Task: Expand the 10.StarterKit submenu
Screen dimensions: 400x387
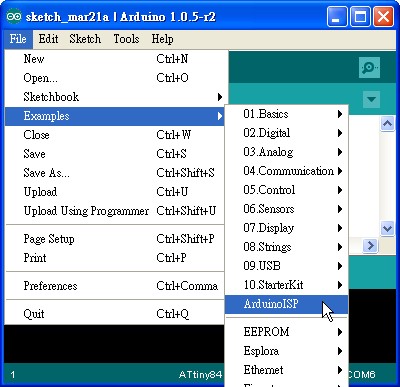Action: point(287,285)
